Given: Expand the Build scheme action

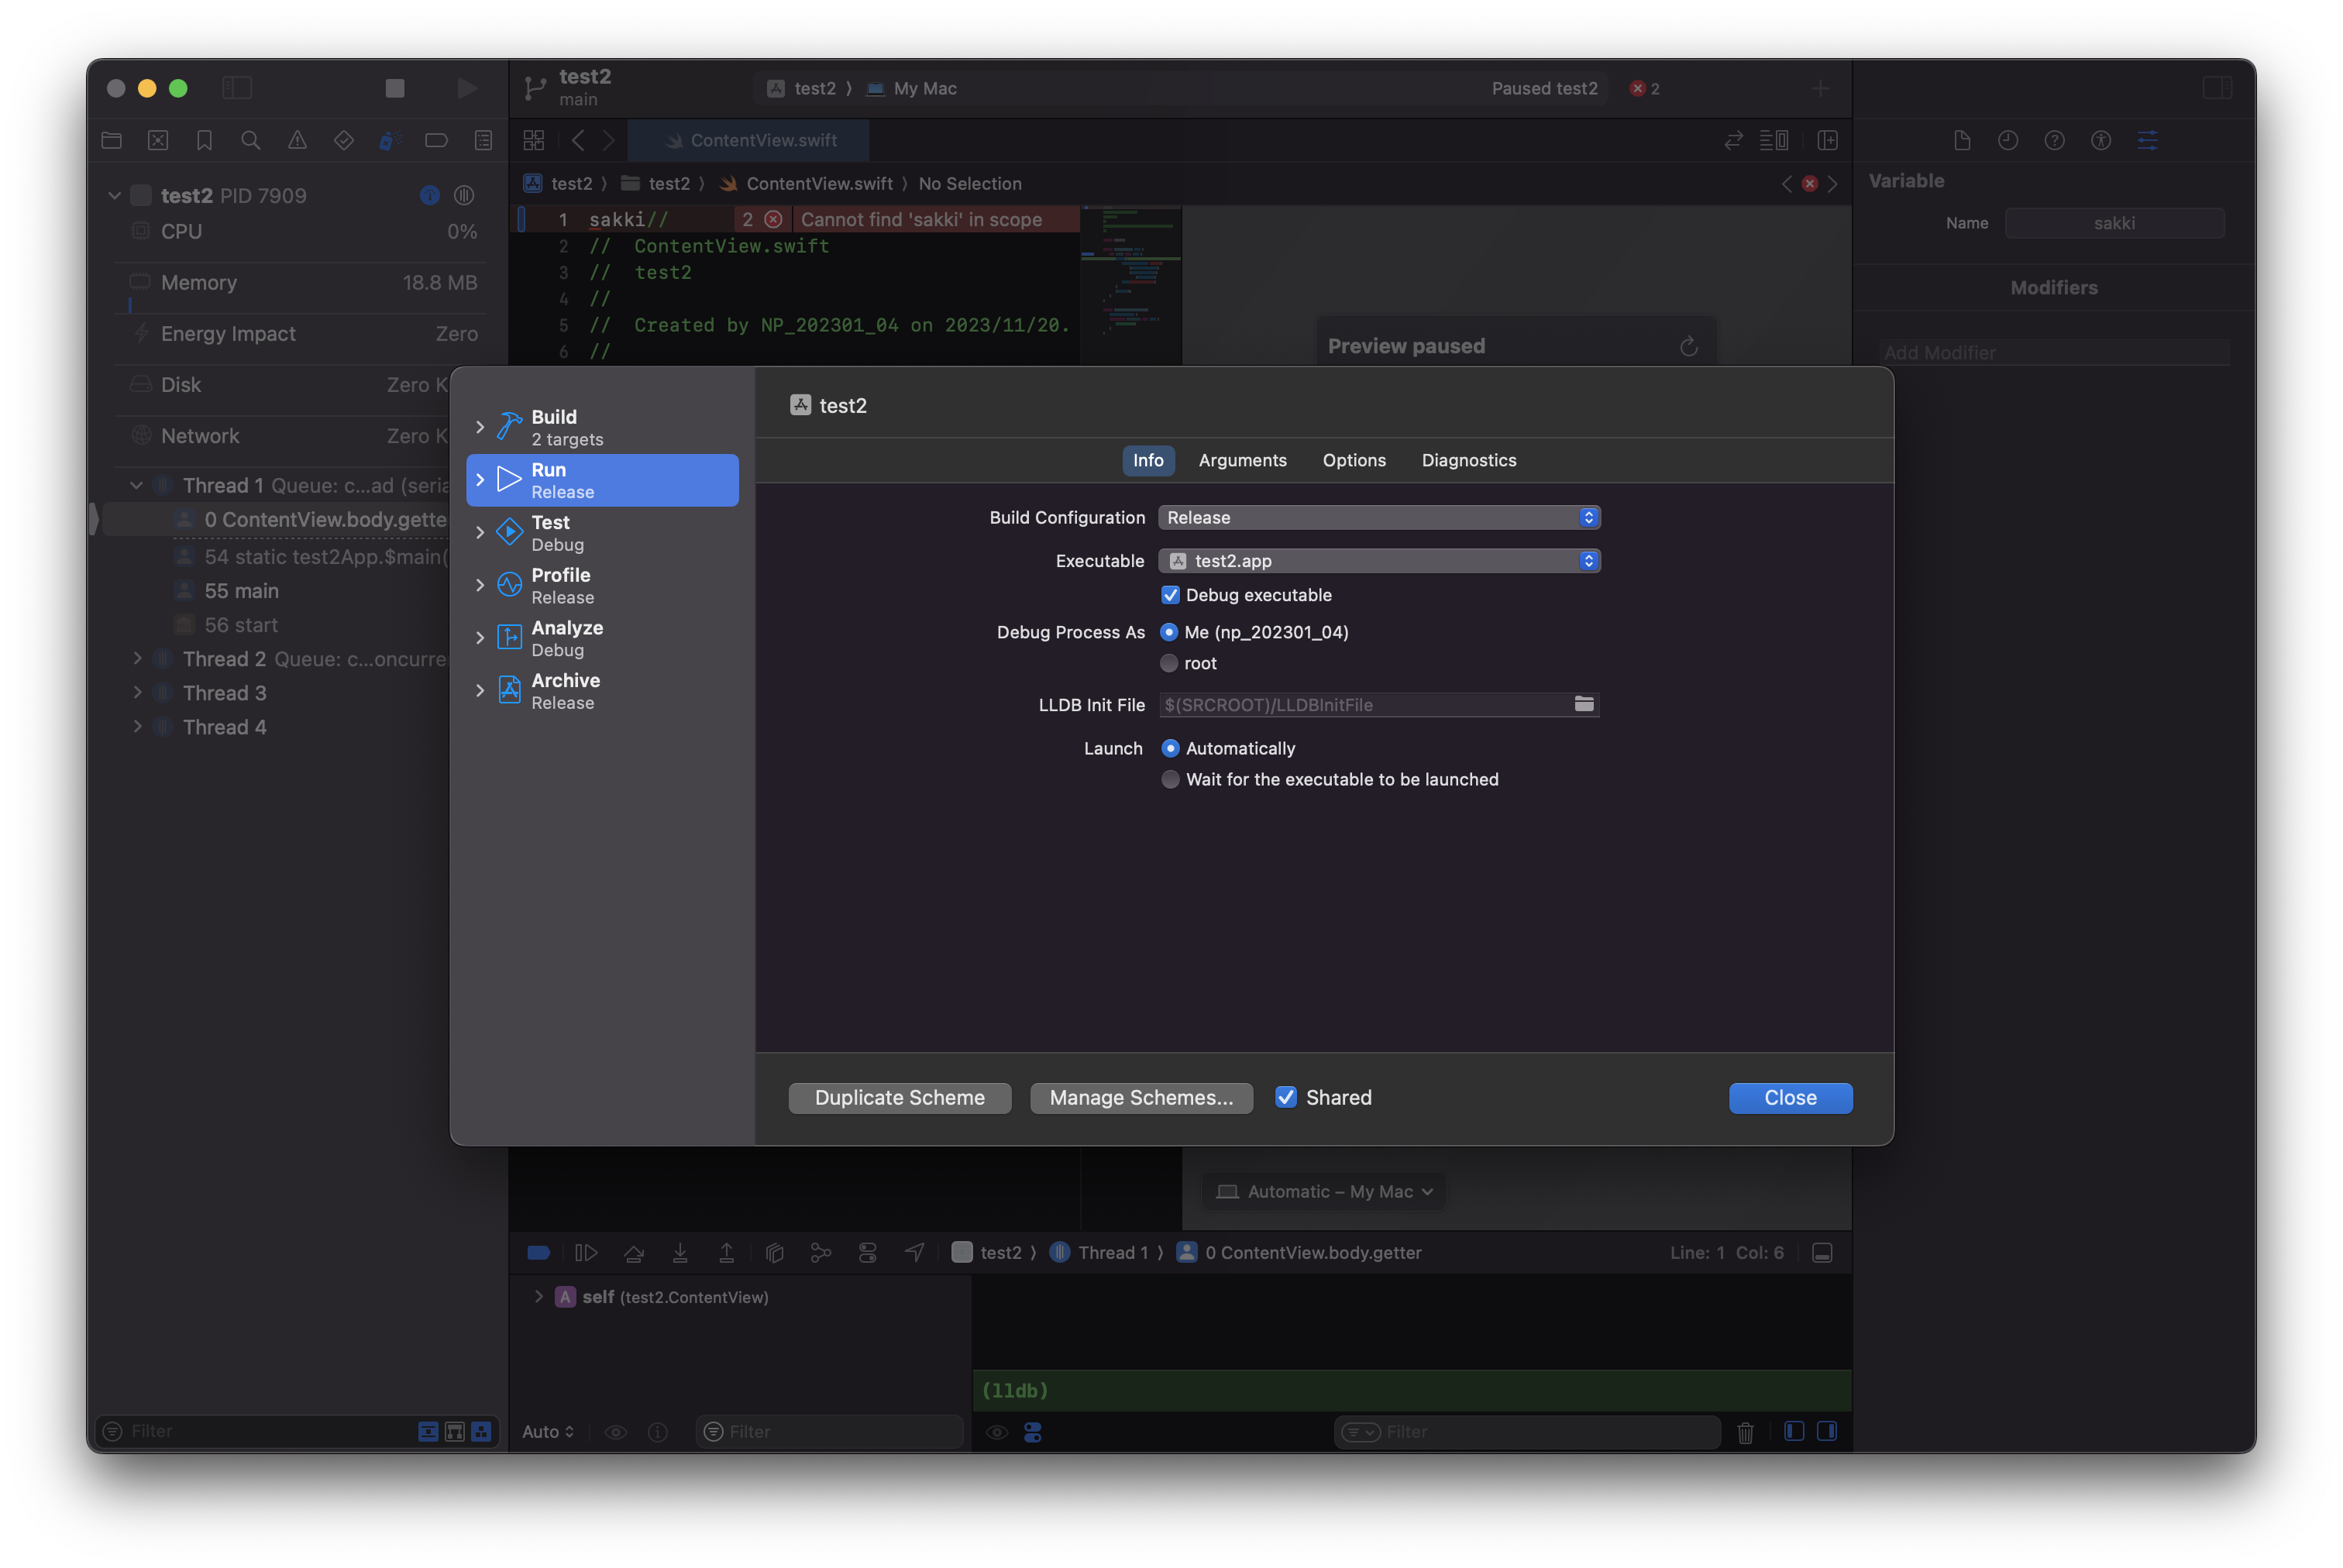Looking at the screenshot, I should coord(480,427).
